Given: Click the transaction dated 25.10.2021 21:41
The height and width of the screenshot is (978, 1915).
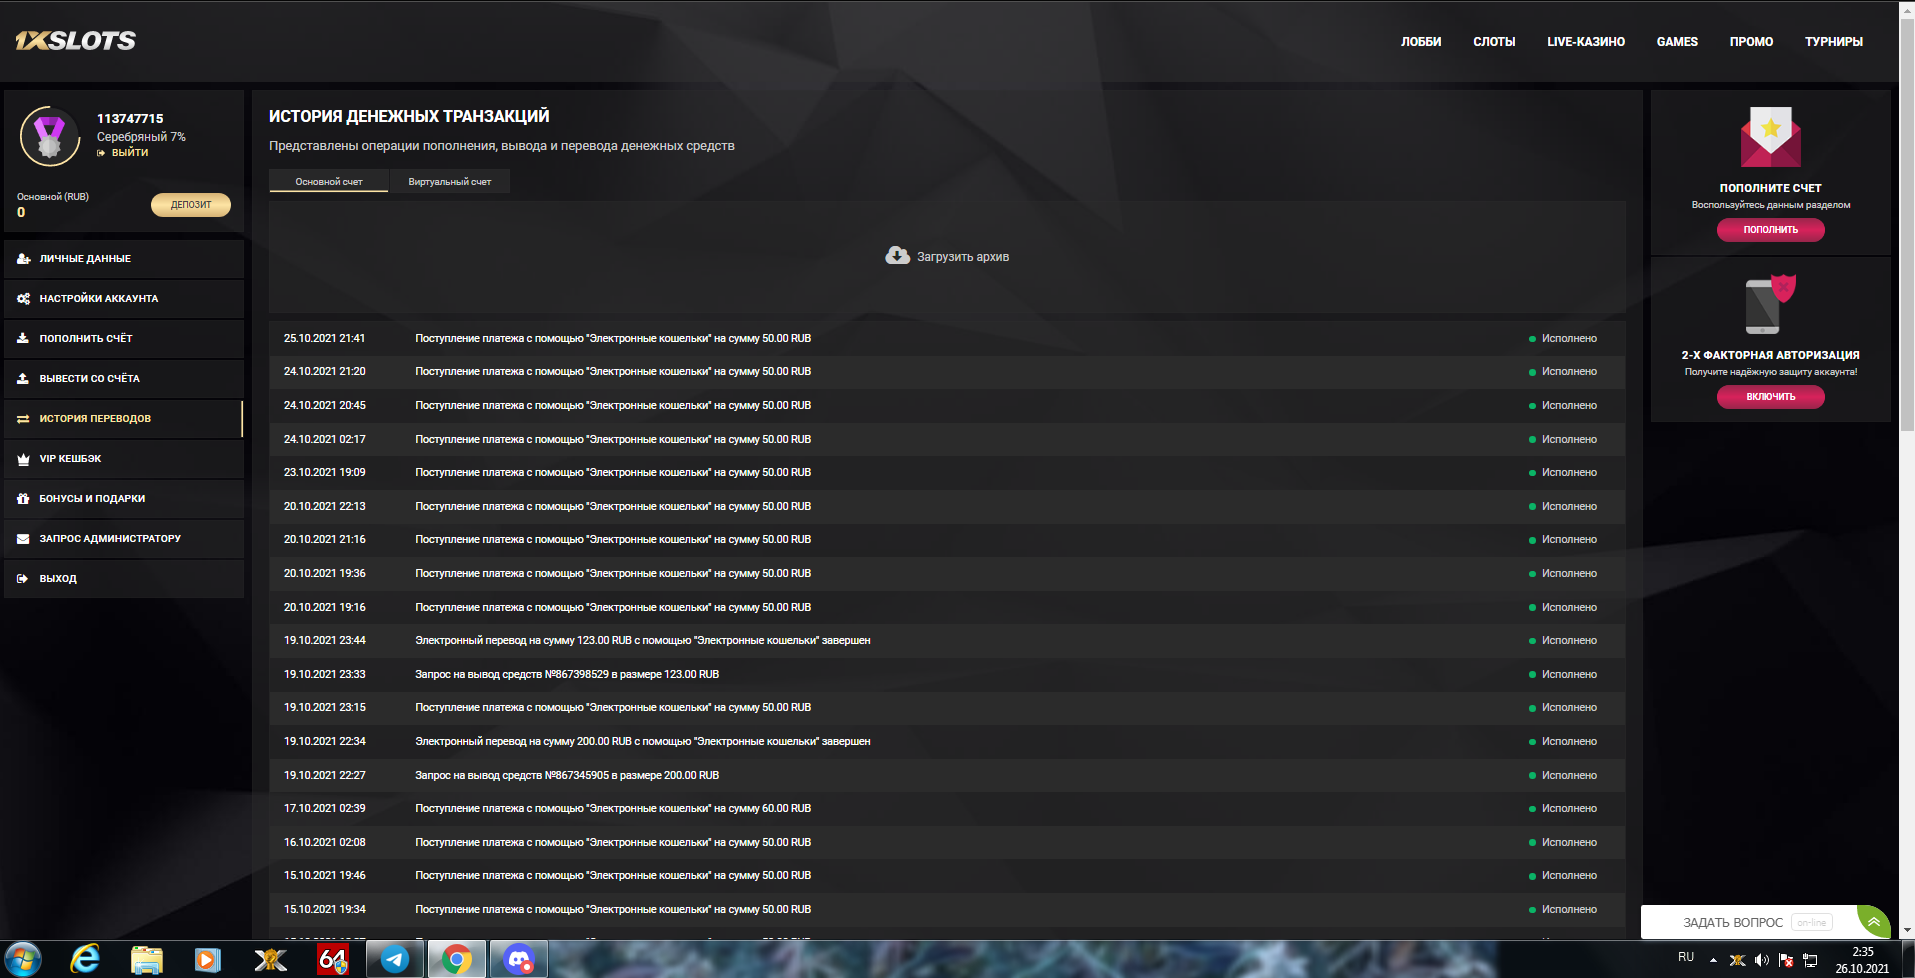Looking at the screenshot, I should click(x=947, y=338).
